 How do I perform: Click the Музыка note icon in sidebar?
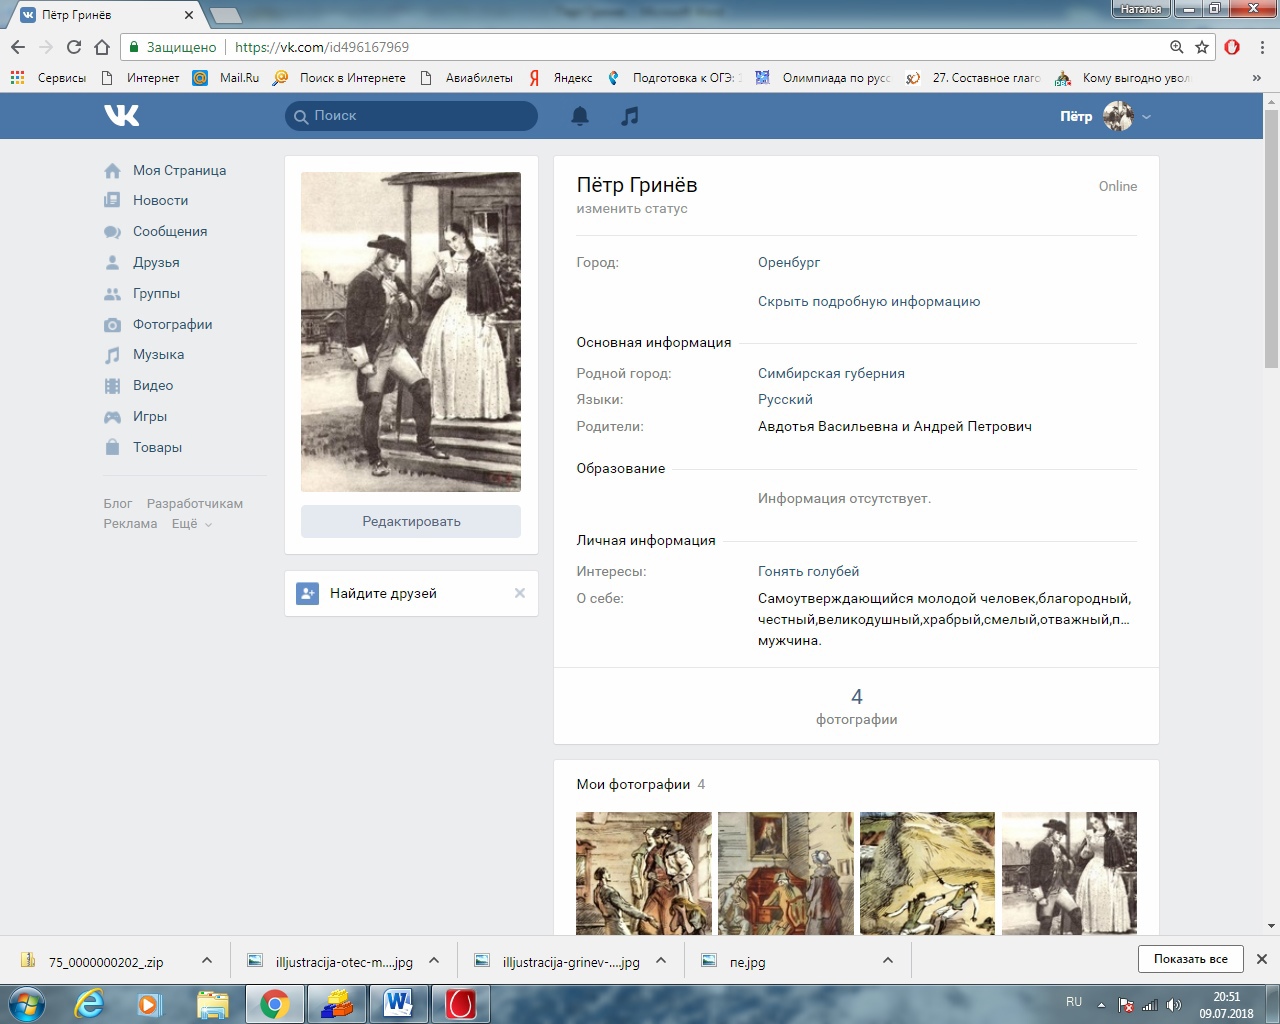pos(112,355)
